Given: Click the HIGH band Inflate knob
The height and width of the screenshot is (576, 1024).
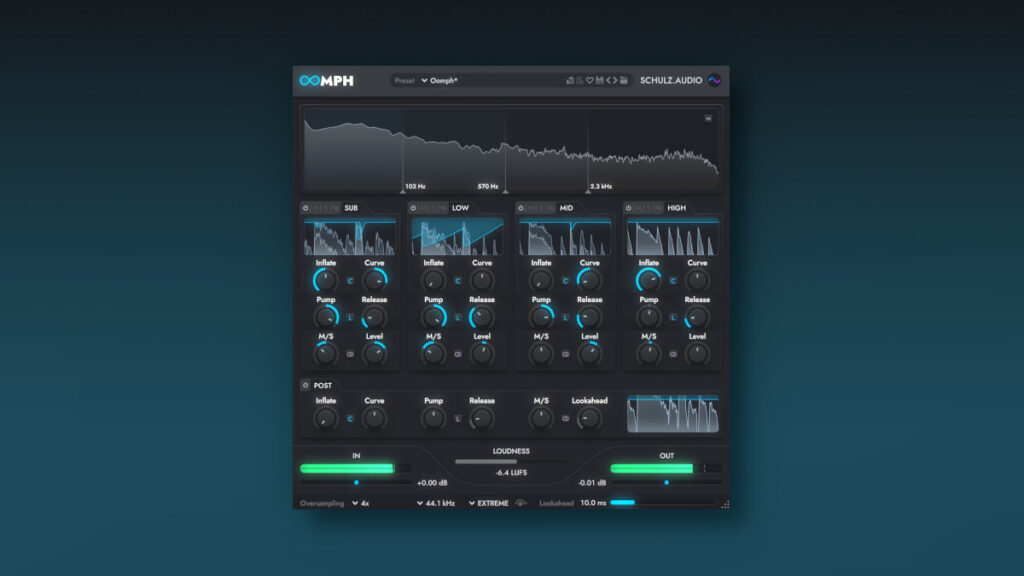Looking at the screenshot, I should (x=649, y=280).
